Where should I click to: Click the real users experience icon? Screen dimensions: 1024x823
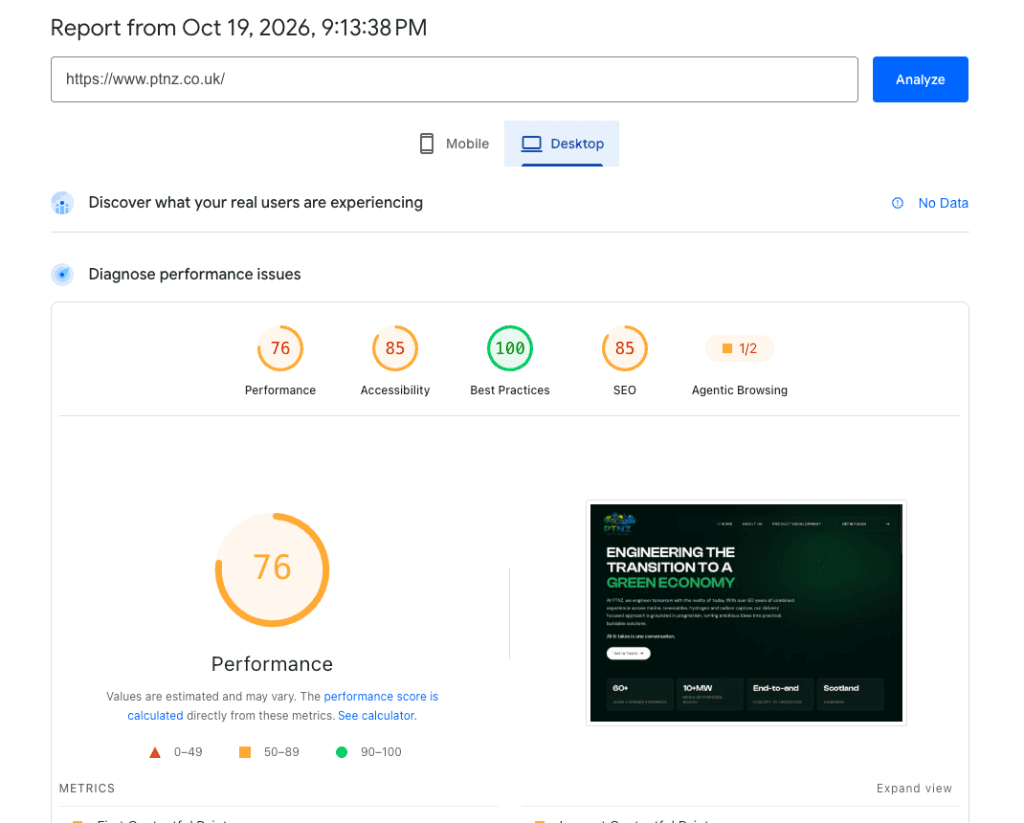[62, 203]
